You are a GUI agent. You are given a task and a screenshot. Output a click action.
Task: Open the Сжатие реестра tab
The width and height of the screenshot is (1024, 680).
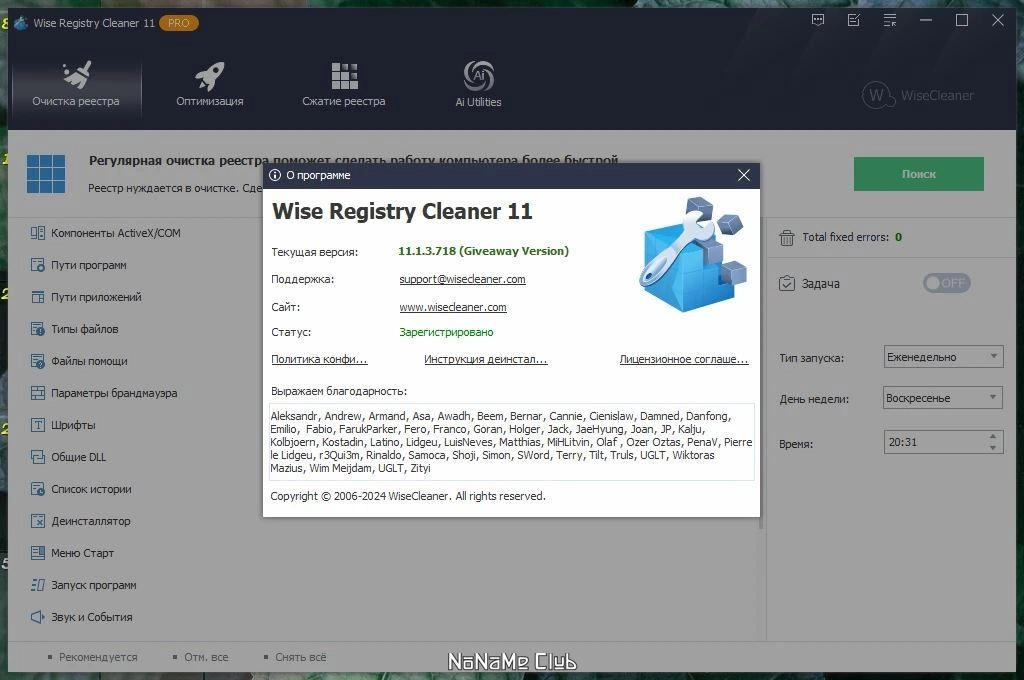point(344,85)
